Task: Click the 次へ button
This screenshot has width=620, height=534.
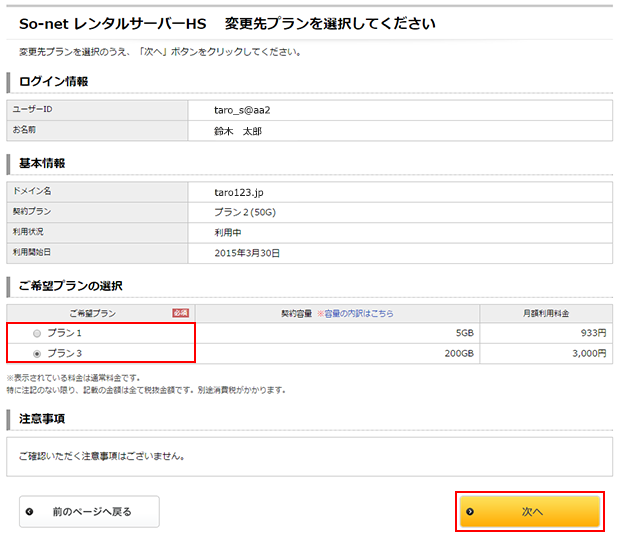Action: pos(530,511)
